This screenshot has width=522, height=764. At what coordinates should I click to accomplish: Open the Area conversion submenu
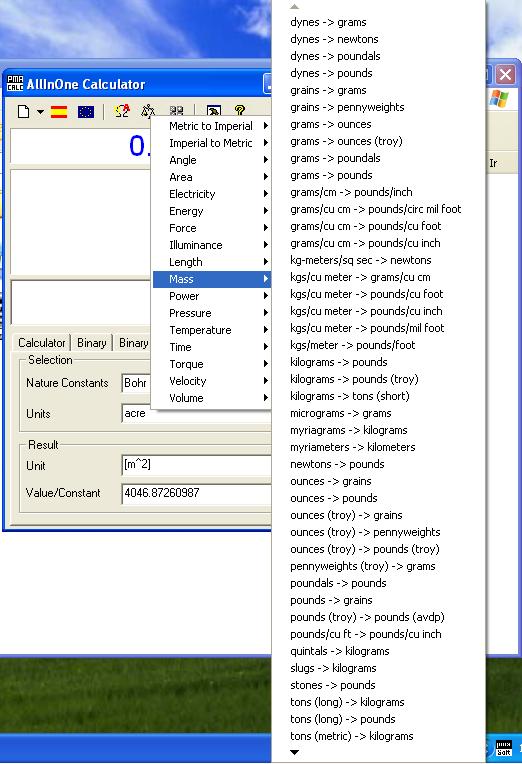click(x=212, y=177)
